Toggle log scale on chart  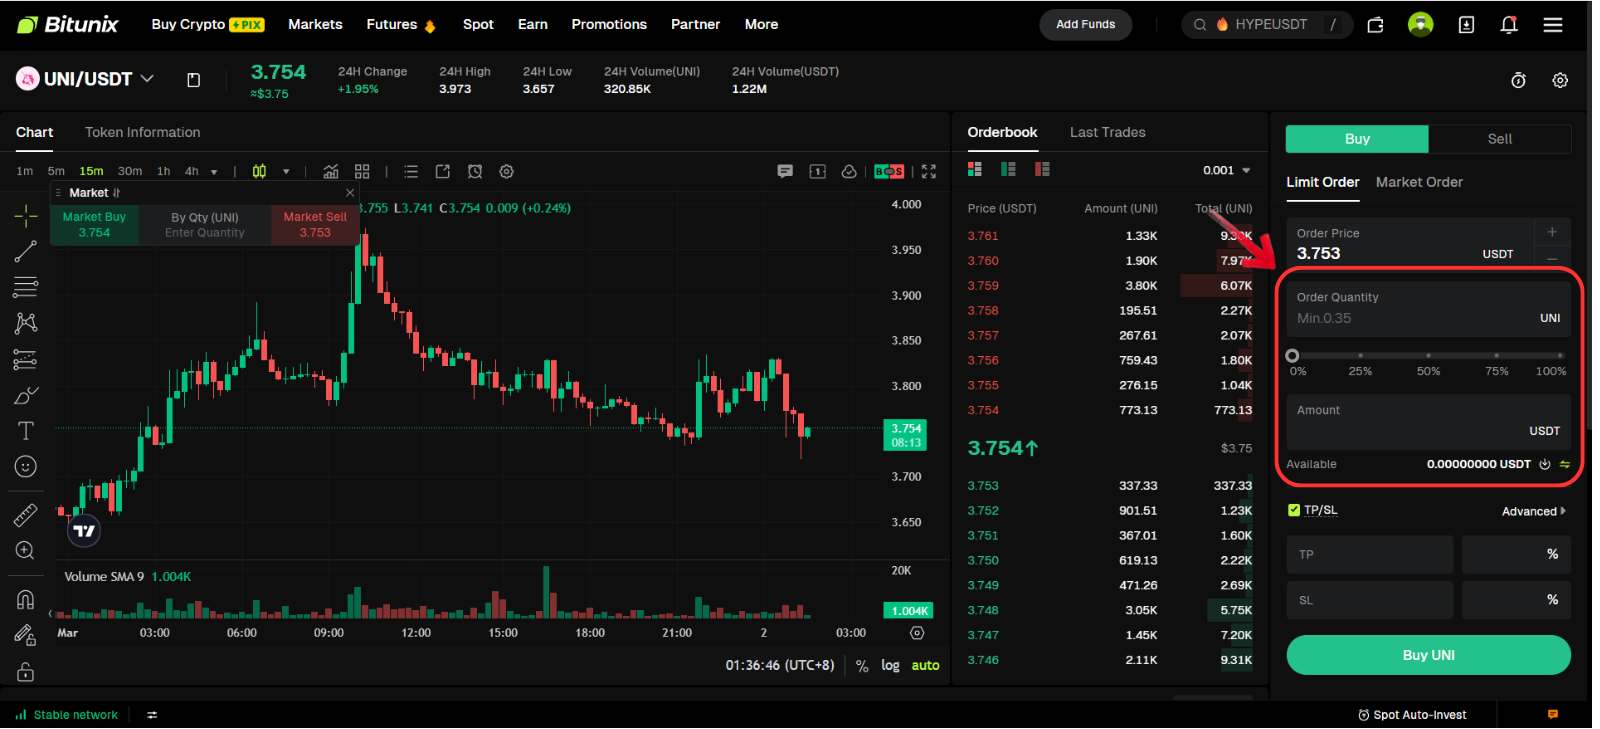[890, 665]
